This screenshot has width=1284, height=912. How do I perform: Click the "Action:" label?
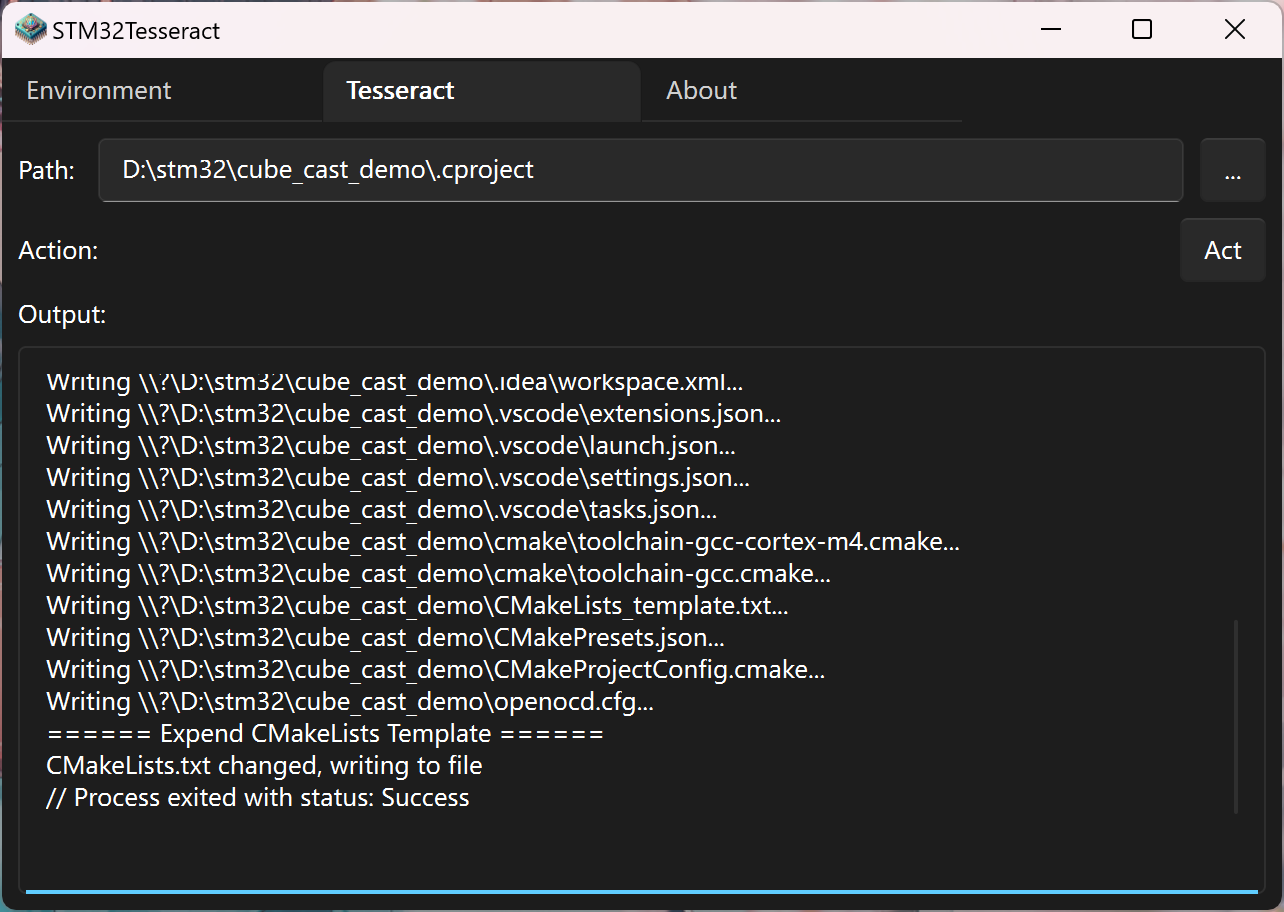59,250
